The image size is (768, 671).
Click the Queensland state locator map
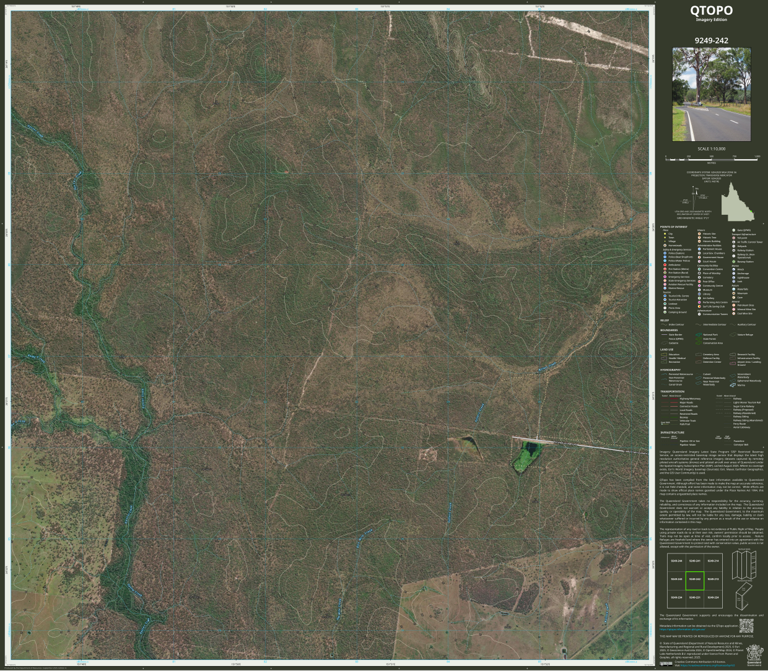[736, 202]
